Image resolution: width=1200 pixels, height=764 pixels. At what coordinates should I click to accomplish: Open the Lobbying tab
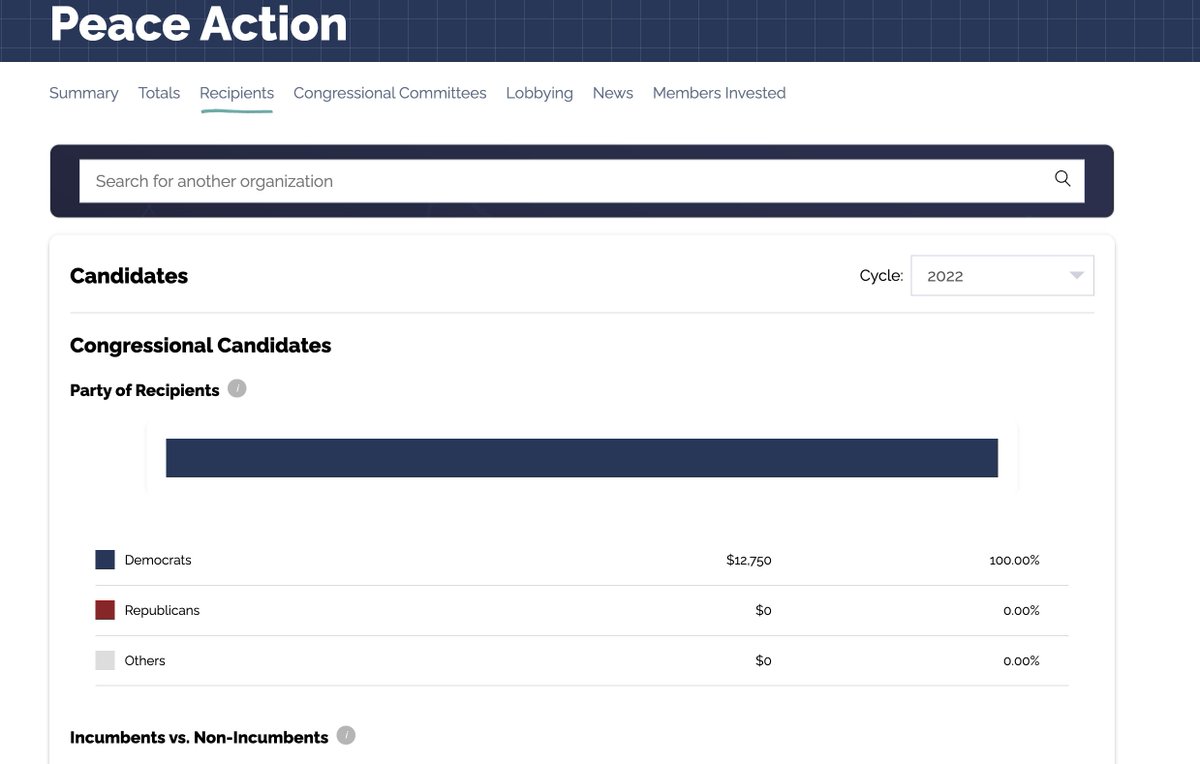click(x=539, y=93)
